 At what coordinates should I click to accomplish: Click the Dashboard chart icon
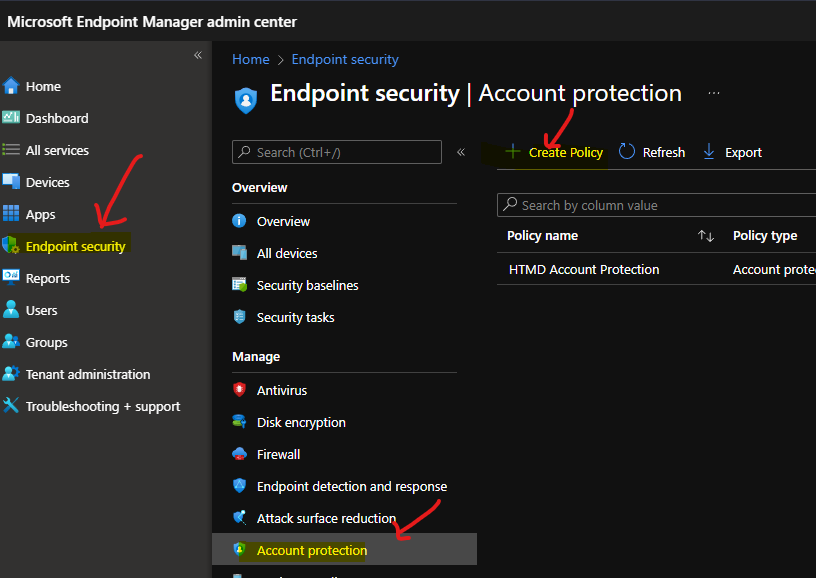10,118
